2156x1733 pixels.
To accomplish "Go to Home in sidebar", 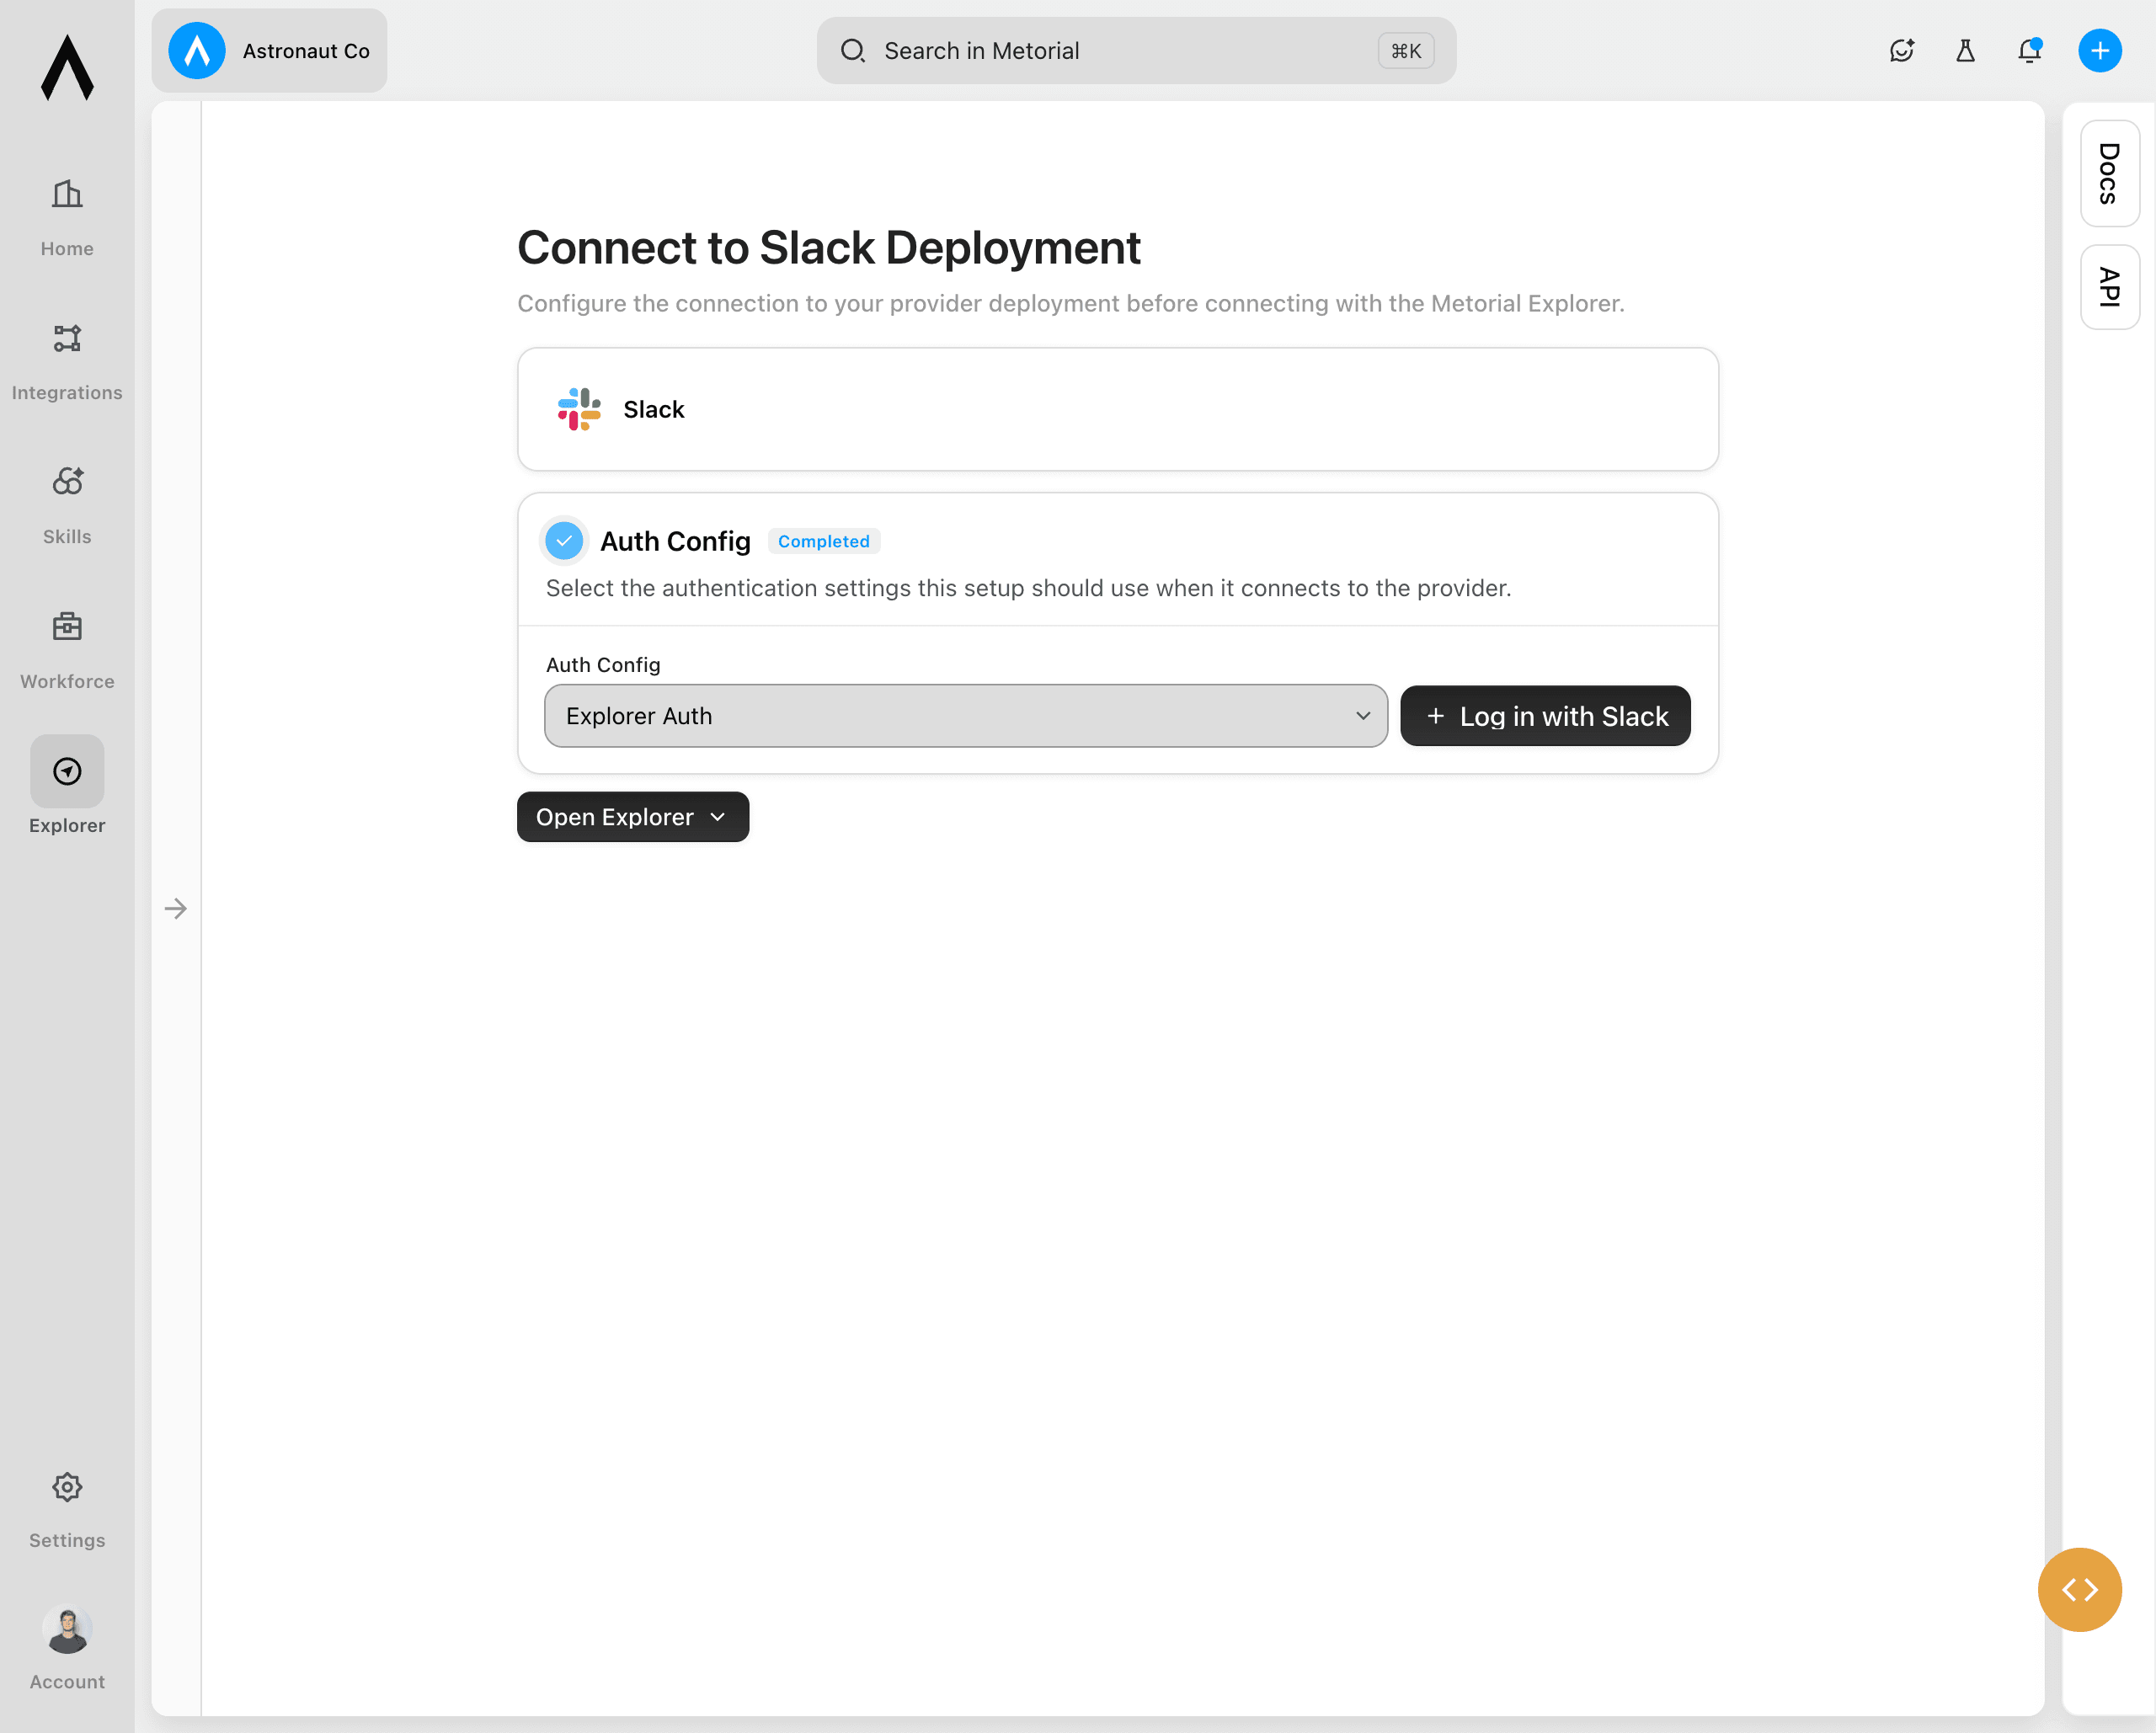I will pos(67,218).
